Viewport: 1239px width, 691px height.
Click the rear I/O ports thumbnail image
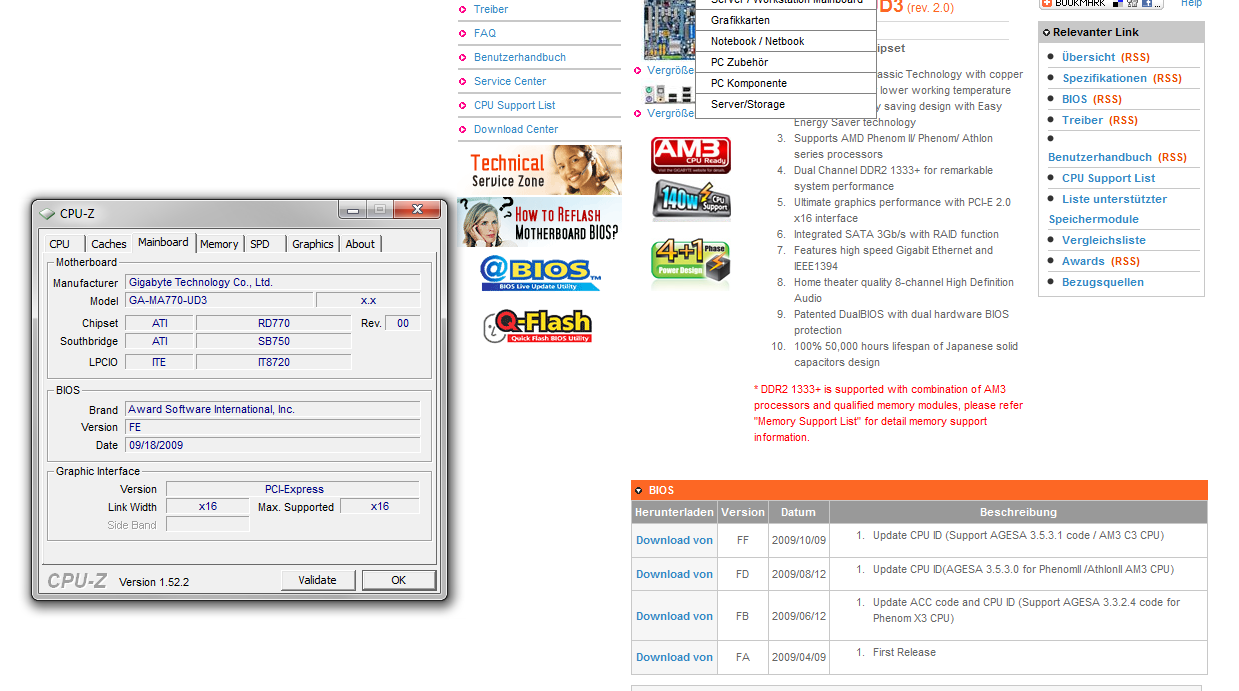coord(669,94)
